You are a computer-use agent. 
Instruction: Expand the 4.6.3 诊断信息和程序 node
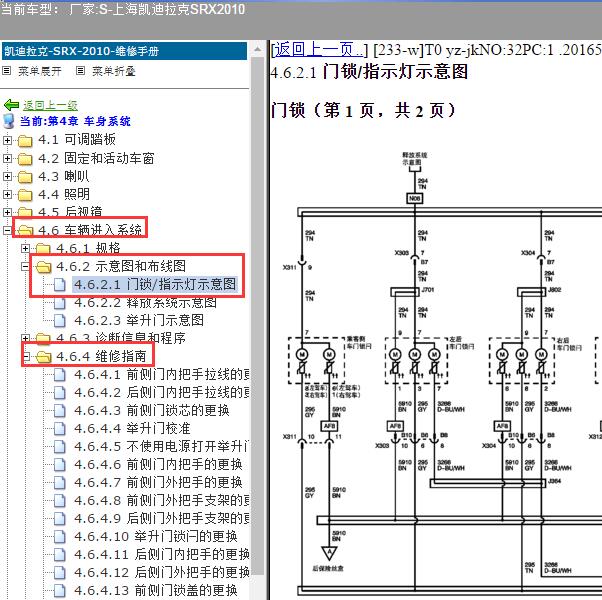pos(25,338)
